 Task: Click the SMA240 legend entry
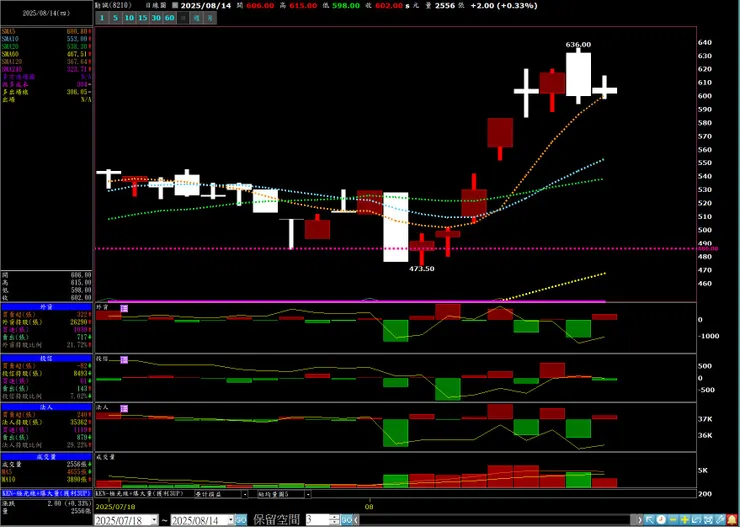point(46,69)
